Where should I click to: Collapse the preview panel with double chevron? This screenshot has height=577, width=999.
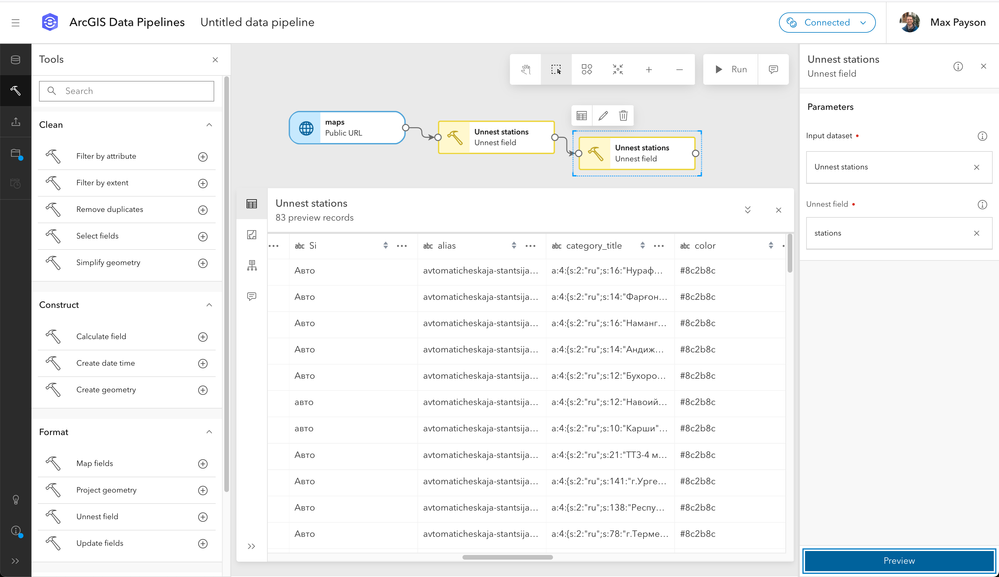747,210
